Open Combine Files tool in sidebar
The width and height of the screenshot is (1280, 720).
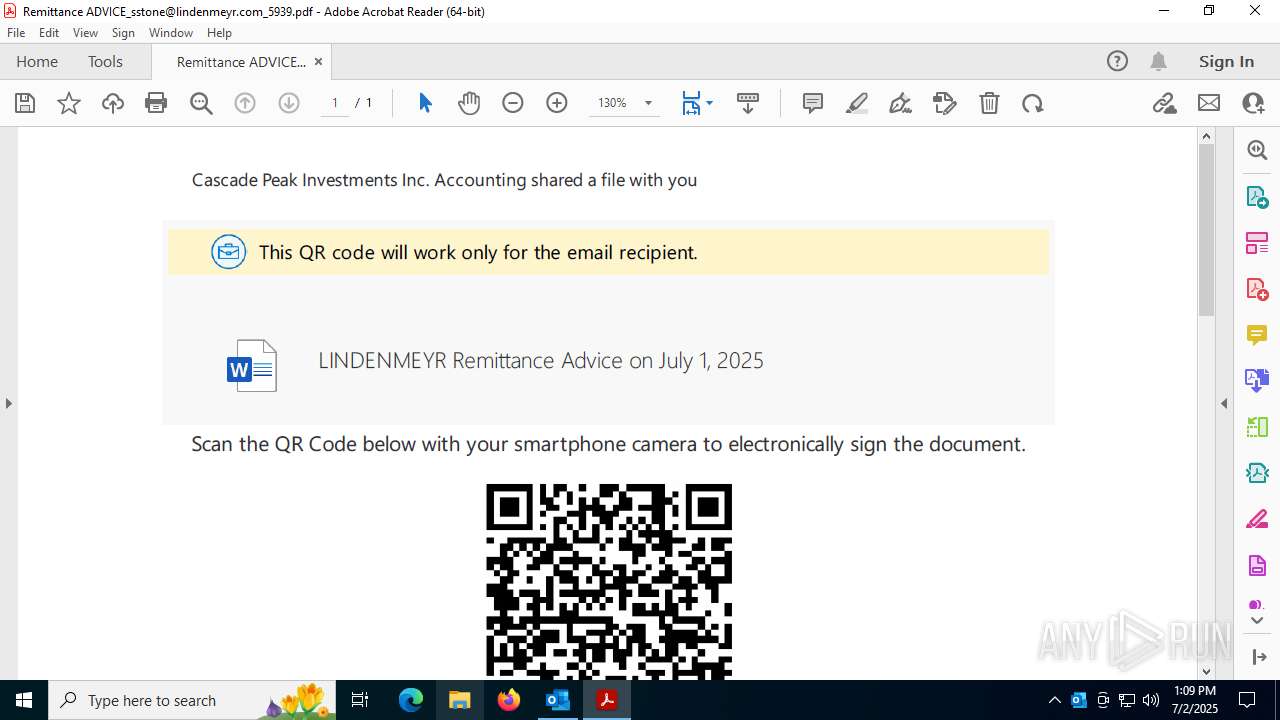1257,381
